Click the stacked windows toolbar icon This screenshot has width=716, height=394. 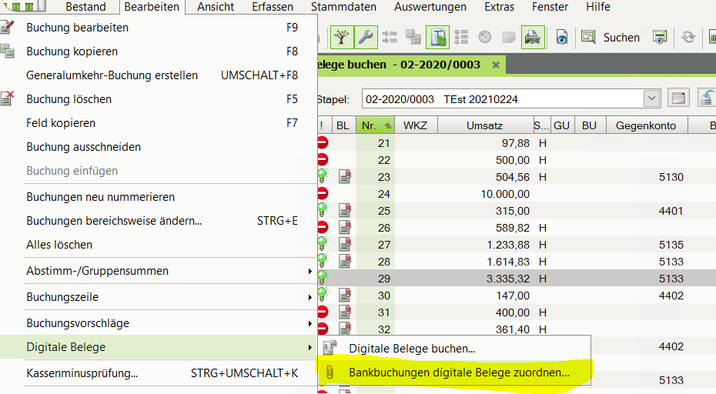click(413, 37)
